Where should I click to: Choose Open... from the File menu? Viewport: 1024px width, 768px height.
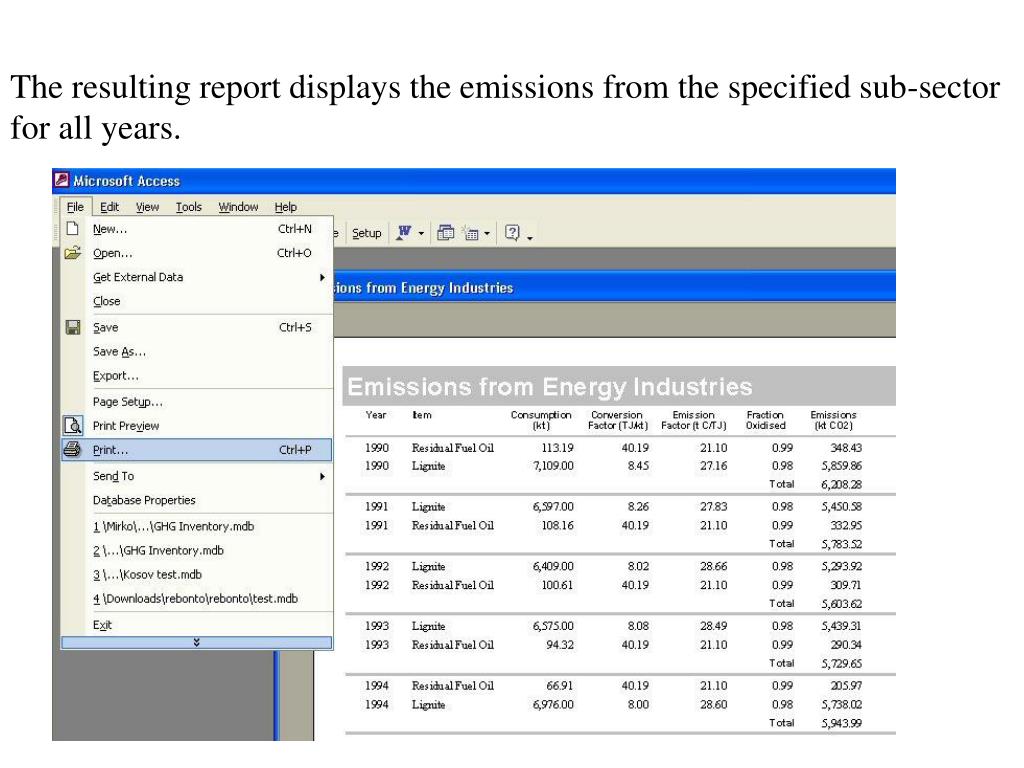pos(197,253)
